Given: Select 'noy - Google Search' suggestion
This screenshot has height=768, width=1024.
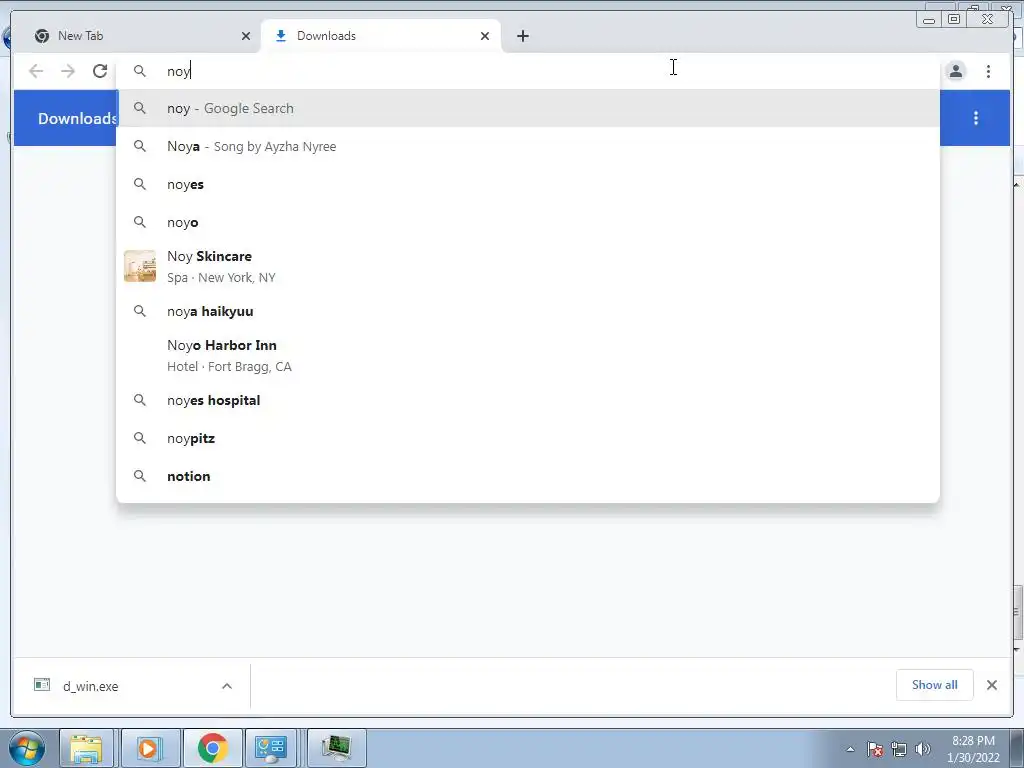Looking at the screenshot, I should [x=528, y=108].
